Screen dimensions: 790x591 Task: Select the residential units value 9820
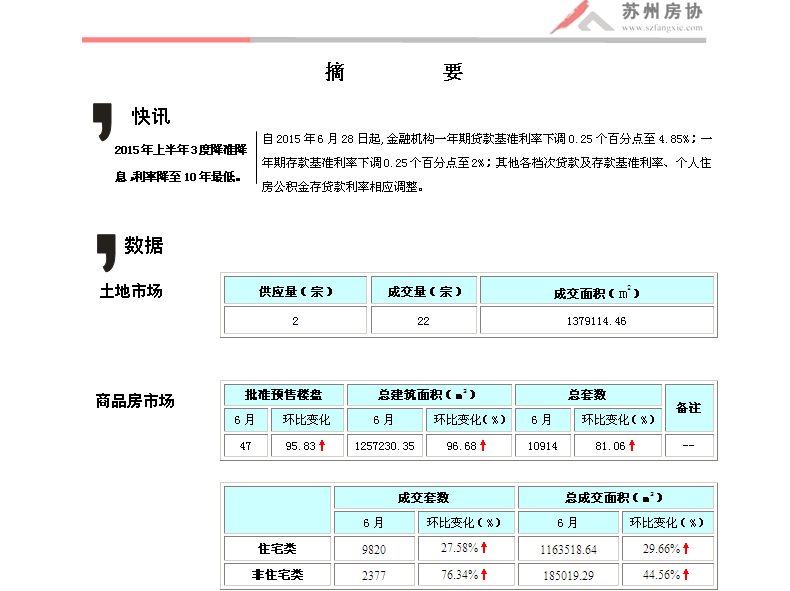[x=374, y=549]
